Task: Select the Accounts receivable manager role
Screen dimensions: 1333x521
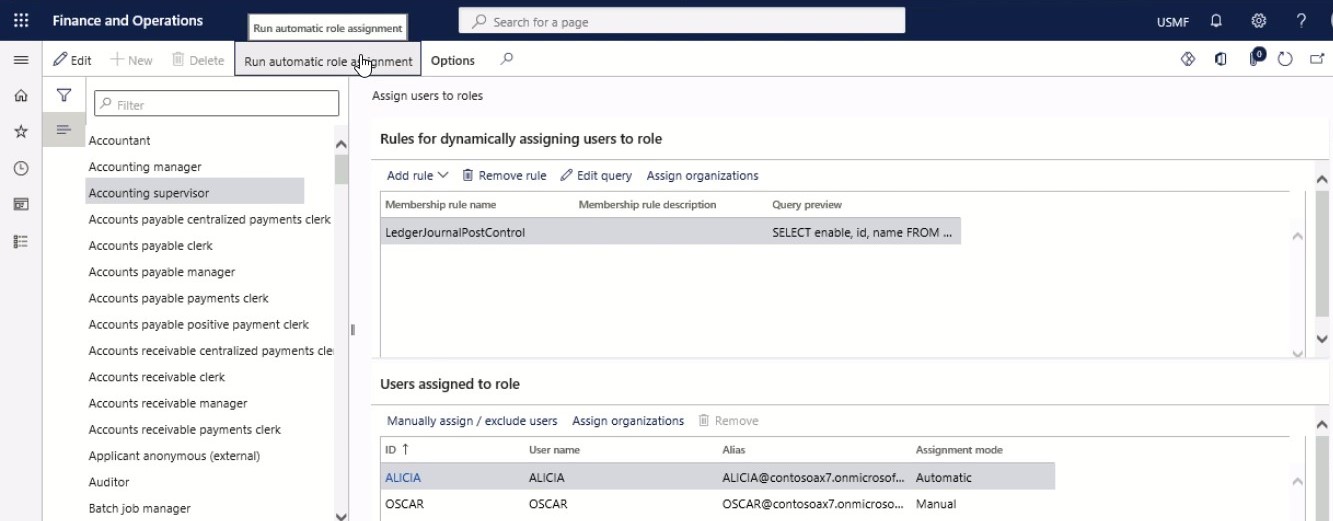Action: tap(167, 404)
